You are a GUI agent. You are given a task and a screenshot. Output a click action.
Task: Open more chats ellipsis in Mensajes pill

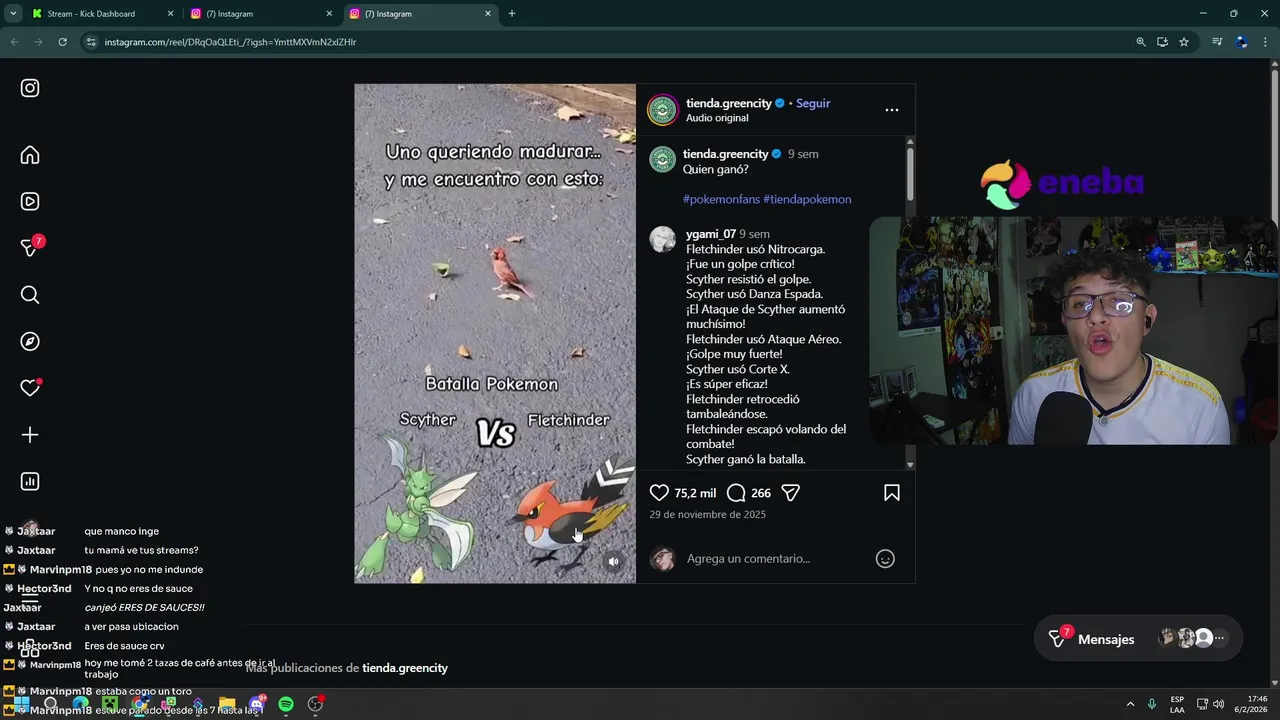tap(1219, 638)
